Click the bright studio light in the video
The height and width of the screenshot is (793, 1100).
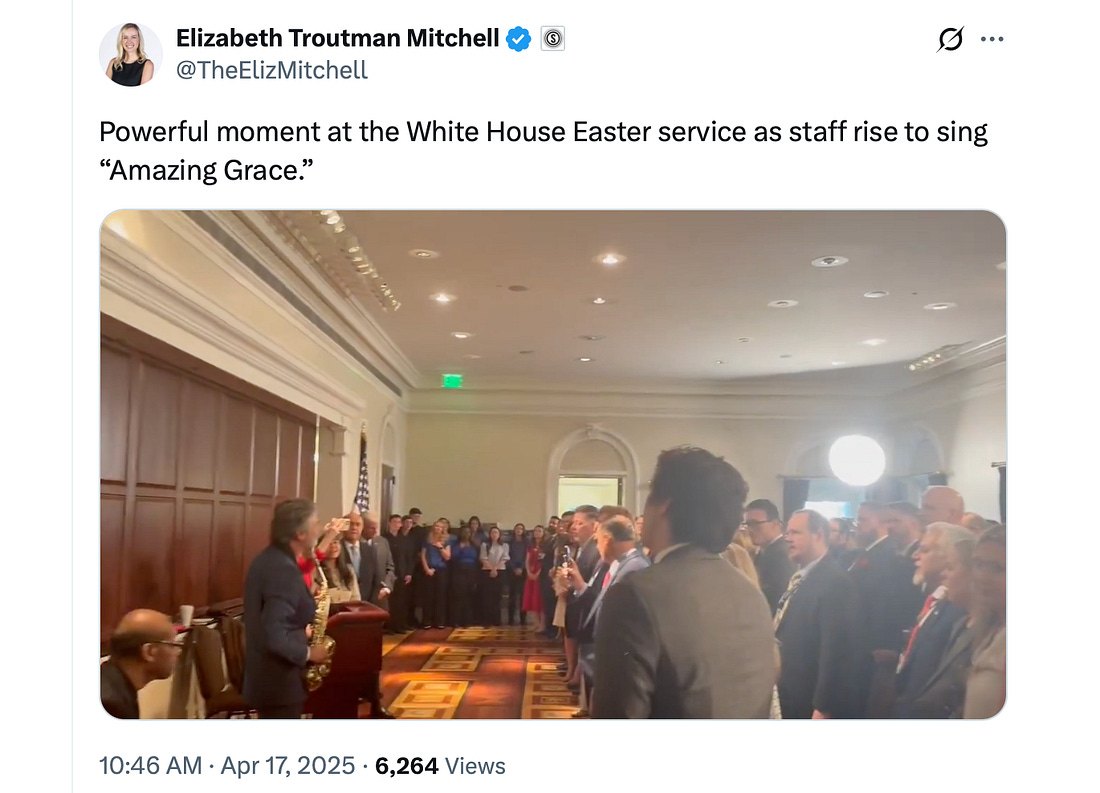pyautogui.click(x=857, y=459)
